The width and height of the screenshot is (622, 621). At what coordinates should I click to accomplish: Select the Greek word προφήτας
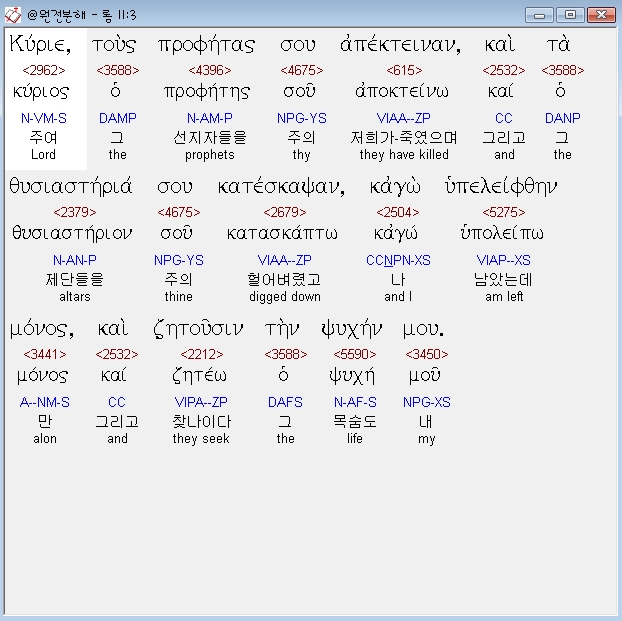(206, 44)
